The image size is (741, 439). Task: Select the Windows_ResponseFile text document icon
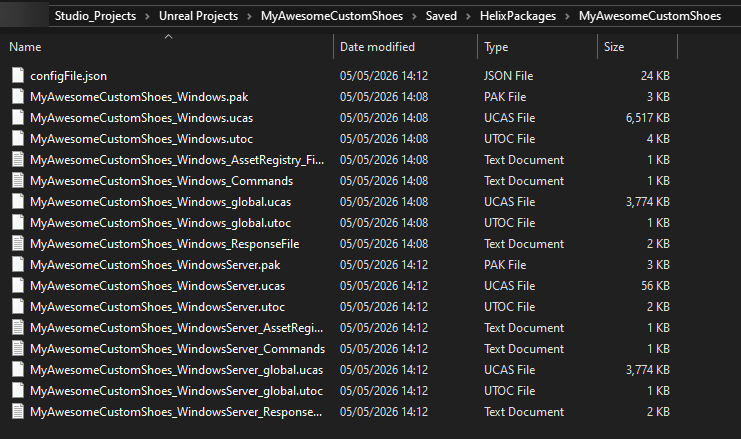[18, 243]
